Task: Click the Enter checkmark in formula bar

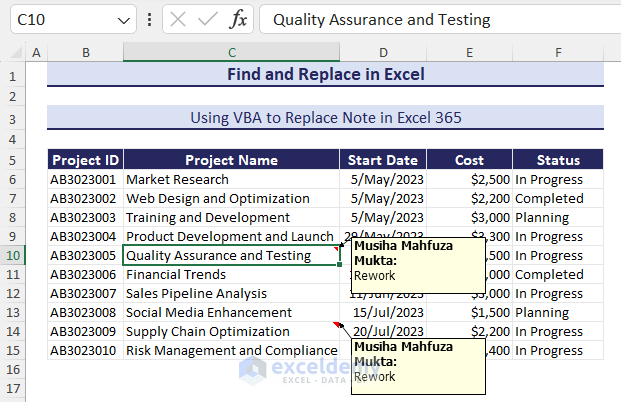Action: [x=208, y=19]
